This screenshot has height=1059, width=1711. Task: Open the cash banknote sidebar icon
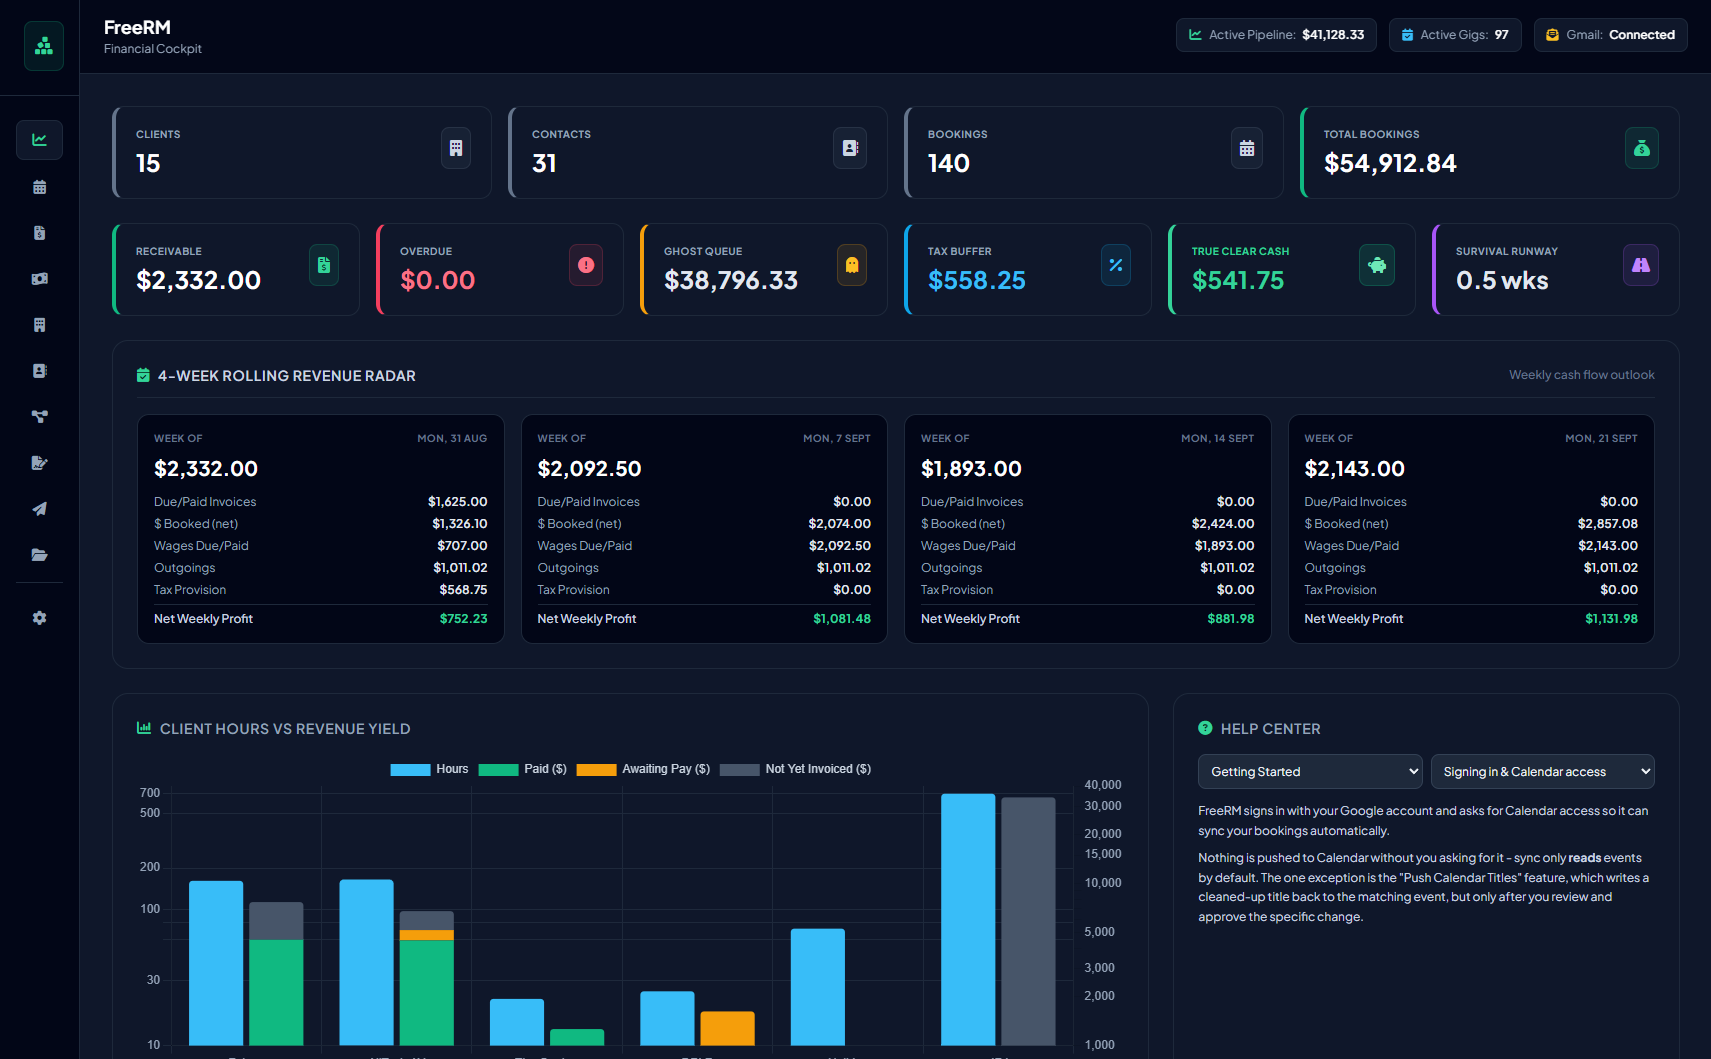[x=39, y=279]
